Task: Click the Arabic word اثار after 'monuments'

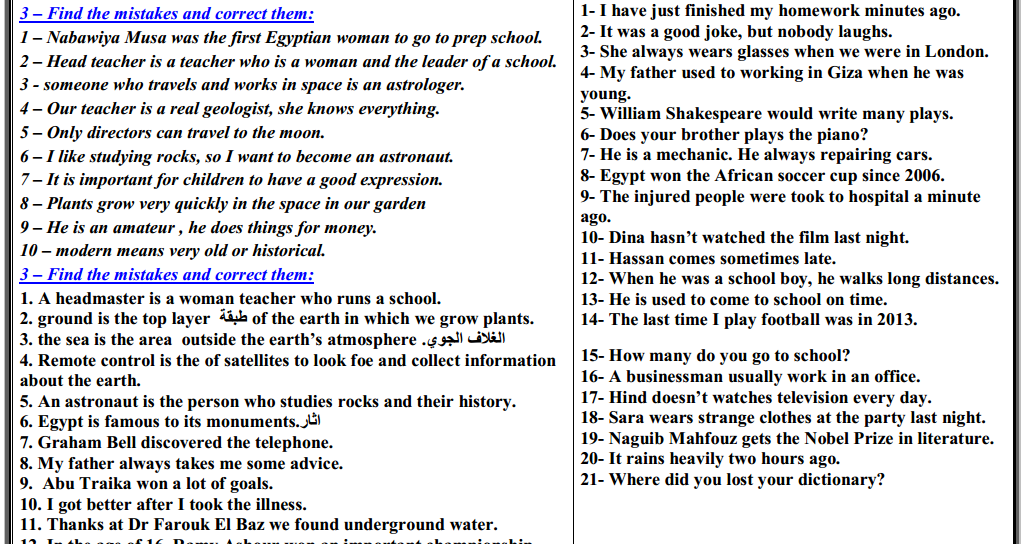Action: point(310,421)
